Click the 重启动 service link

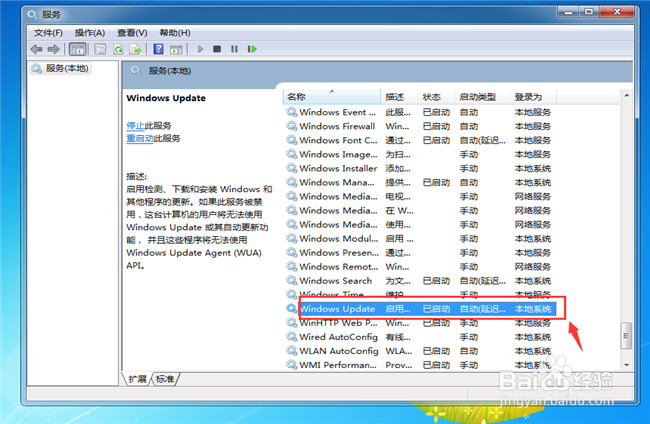pos(140,138)
